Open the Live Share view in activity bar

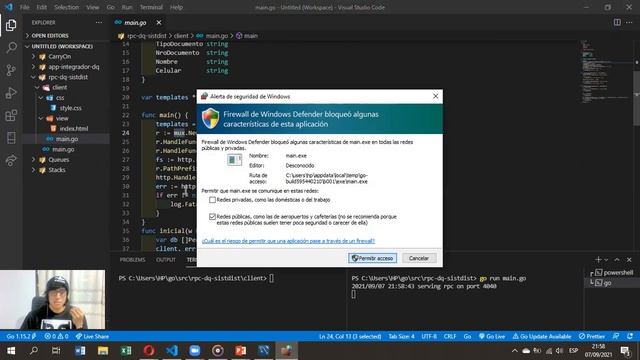pyautogui.click(x=11, y=160)
